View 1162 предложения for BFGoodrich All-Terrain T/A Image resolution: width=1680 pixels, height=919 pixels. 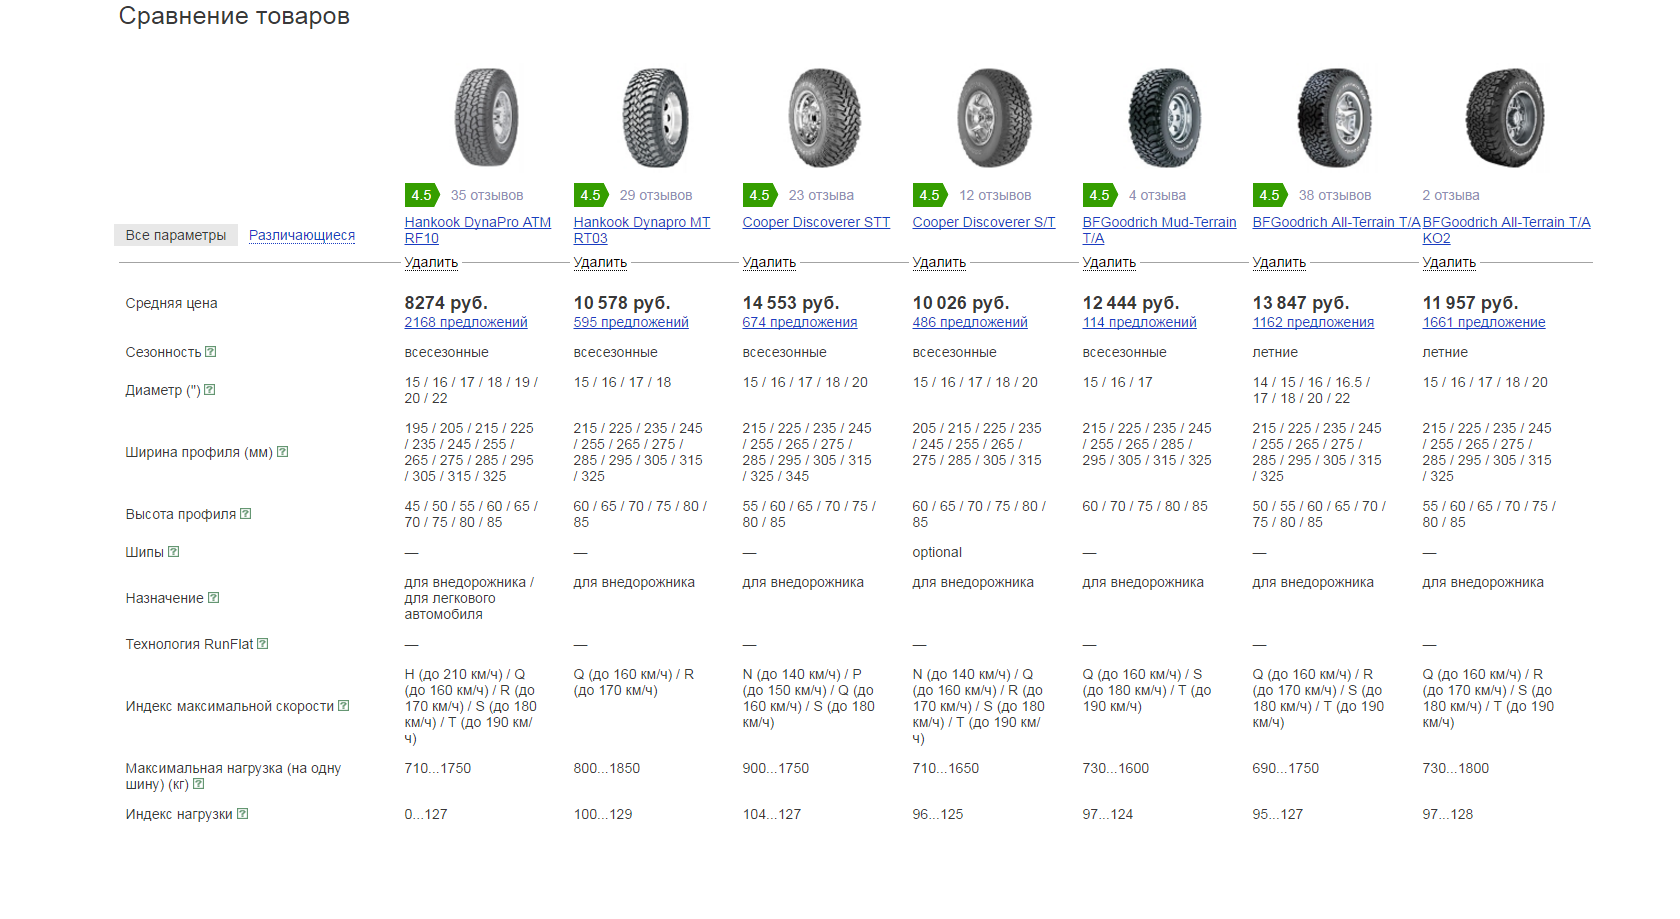(x=1313, y=322)
